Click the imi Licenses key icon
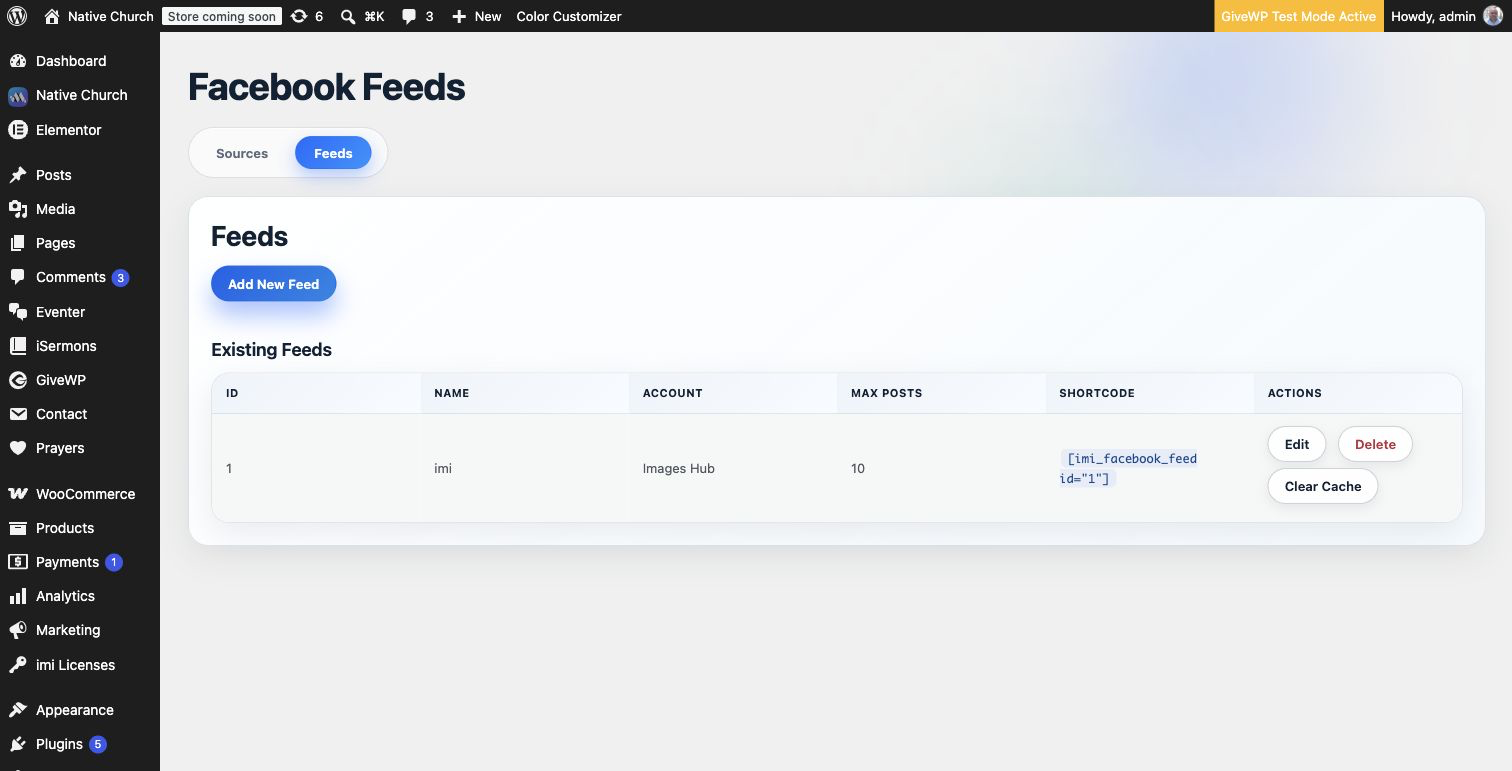The height and width of the screenshot is (771, 1512). click(x=18, y=665)
